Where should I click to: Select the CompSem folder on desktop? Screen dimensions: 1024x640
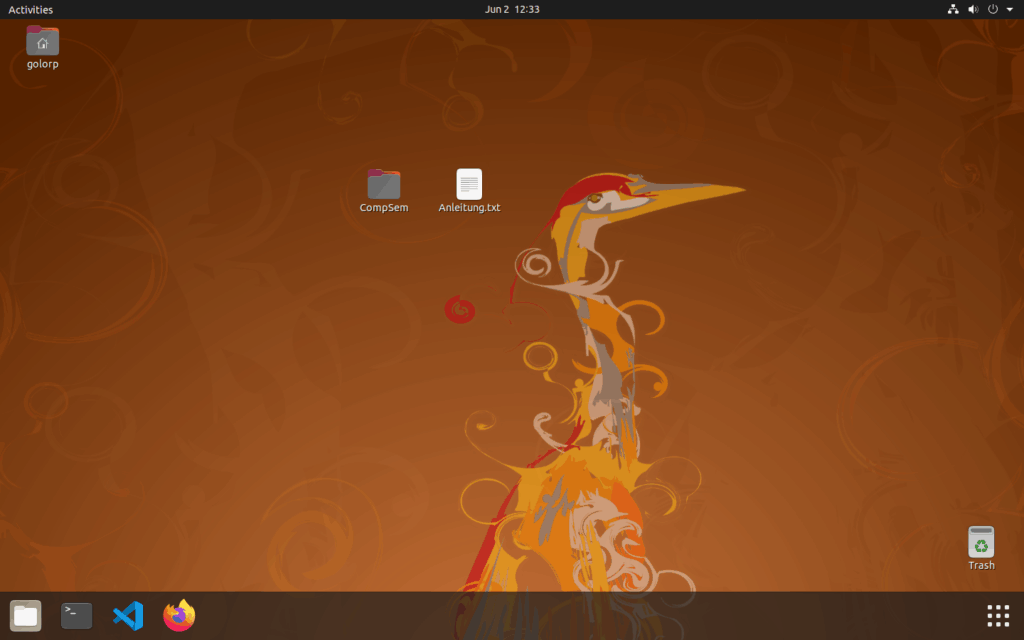[x=384, y=184]
